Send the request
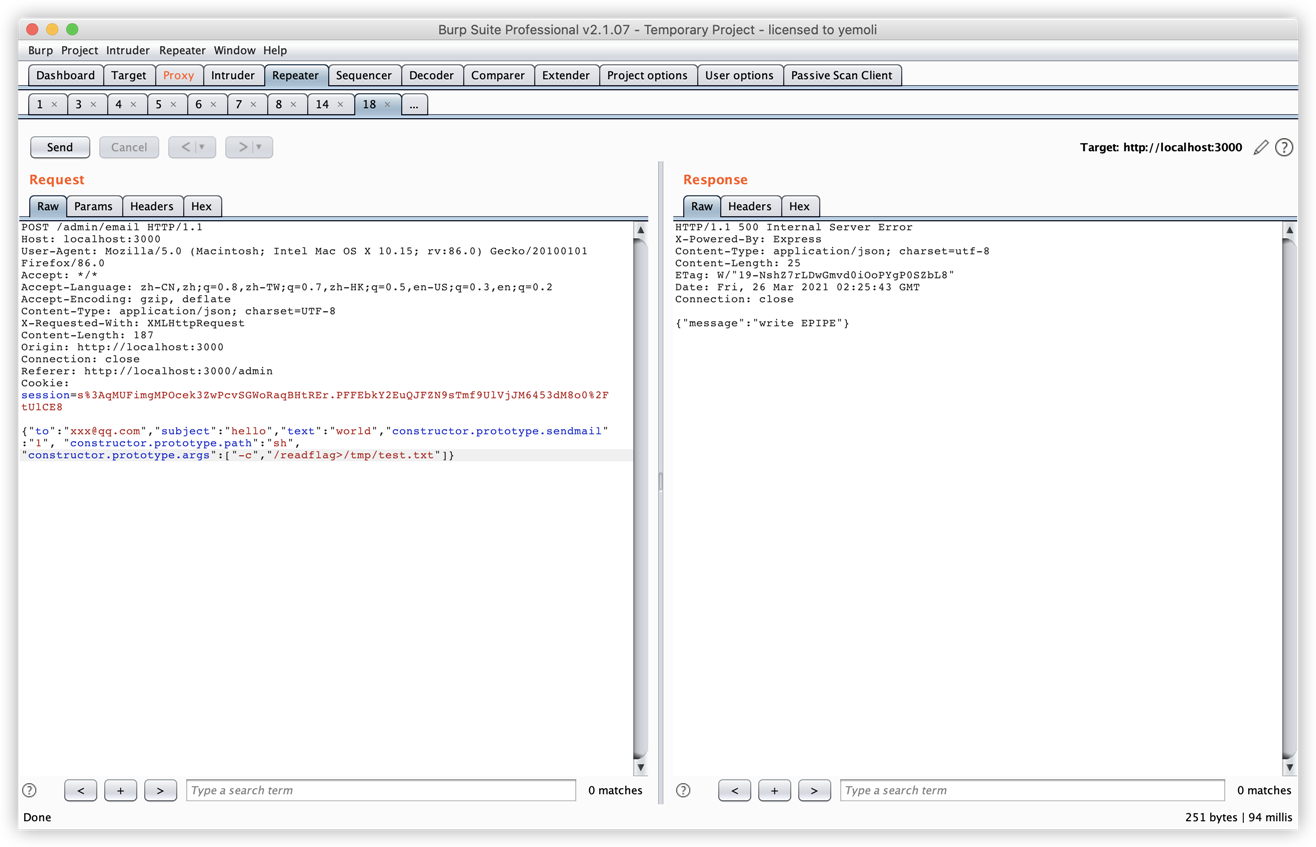1316x847 pixels. coord(60,147)
